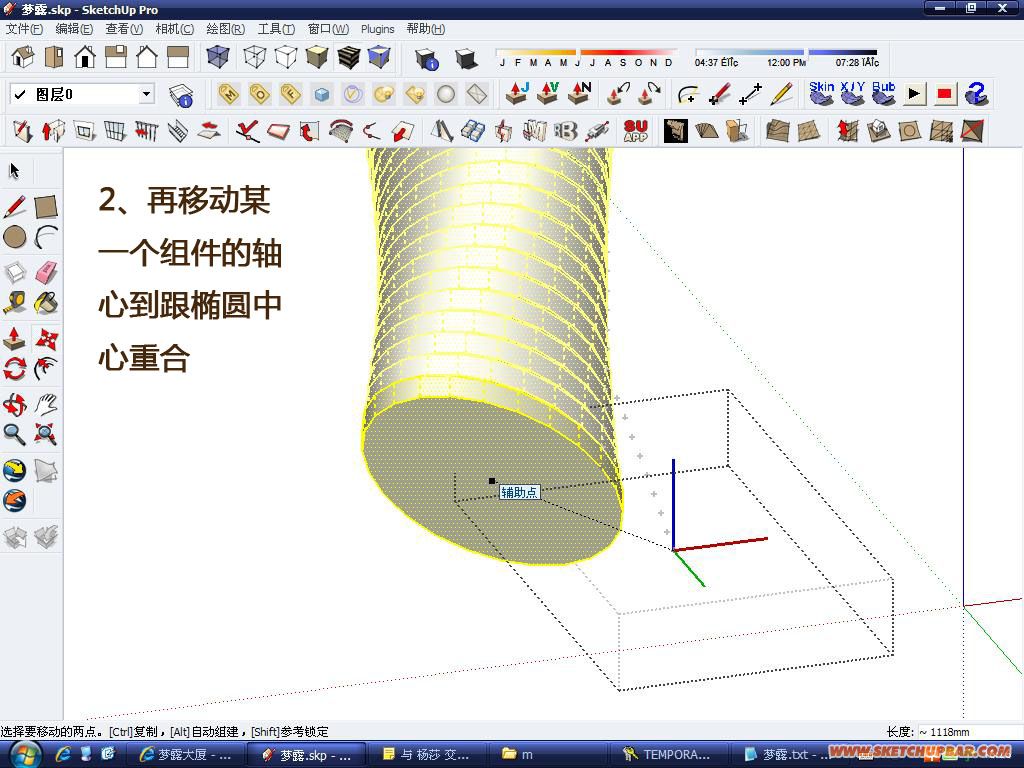Switch to 梦露大厦 taskbar window
Viewport: 1024px width, 768px height.
[185, 755]
